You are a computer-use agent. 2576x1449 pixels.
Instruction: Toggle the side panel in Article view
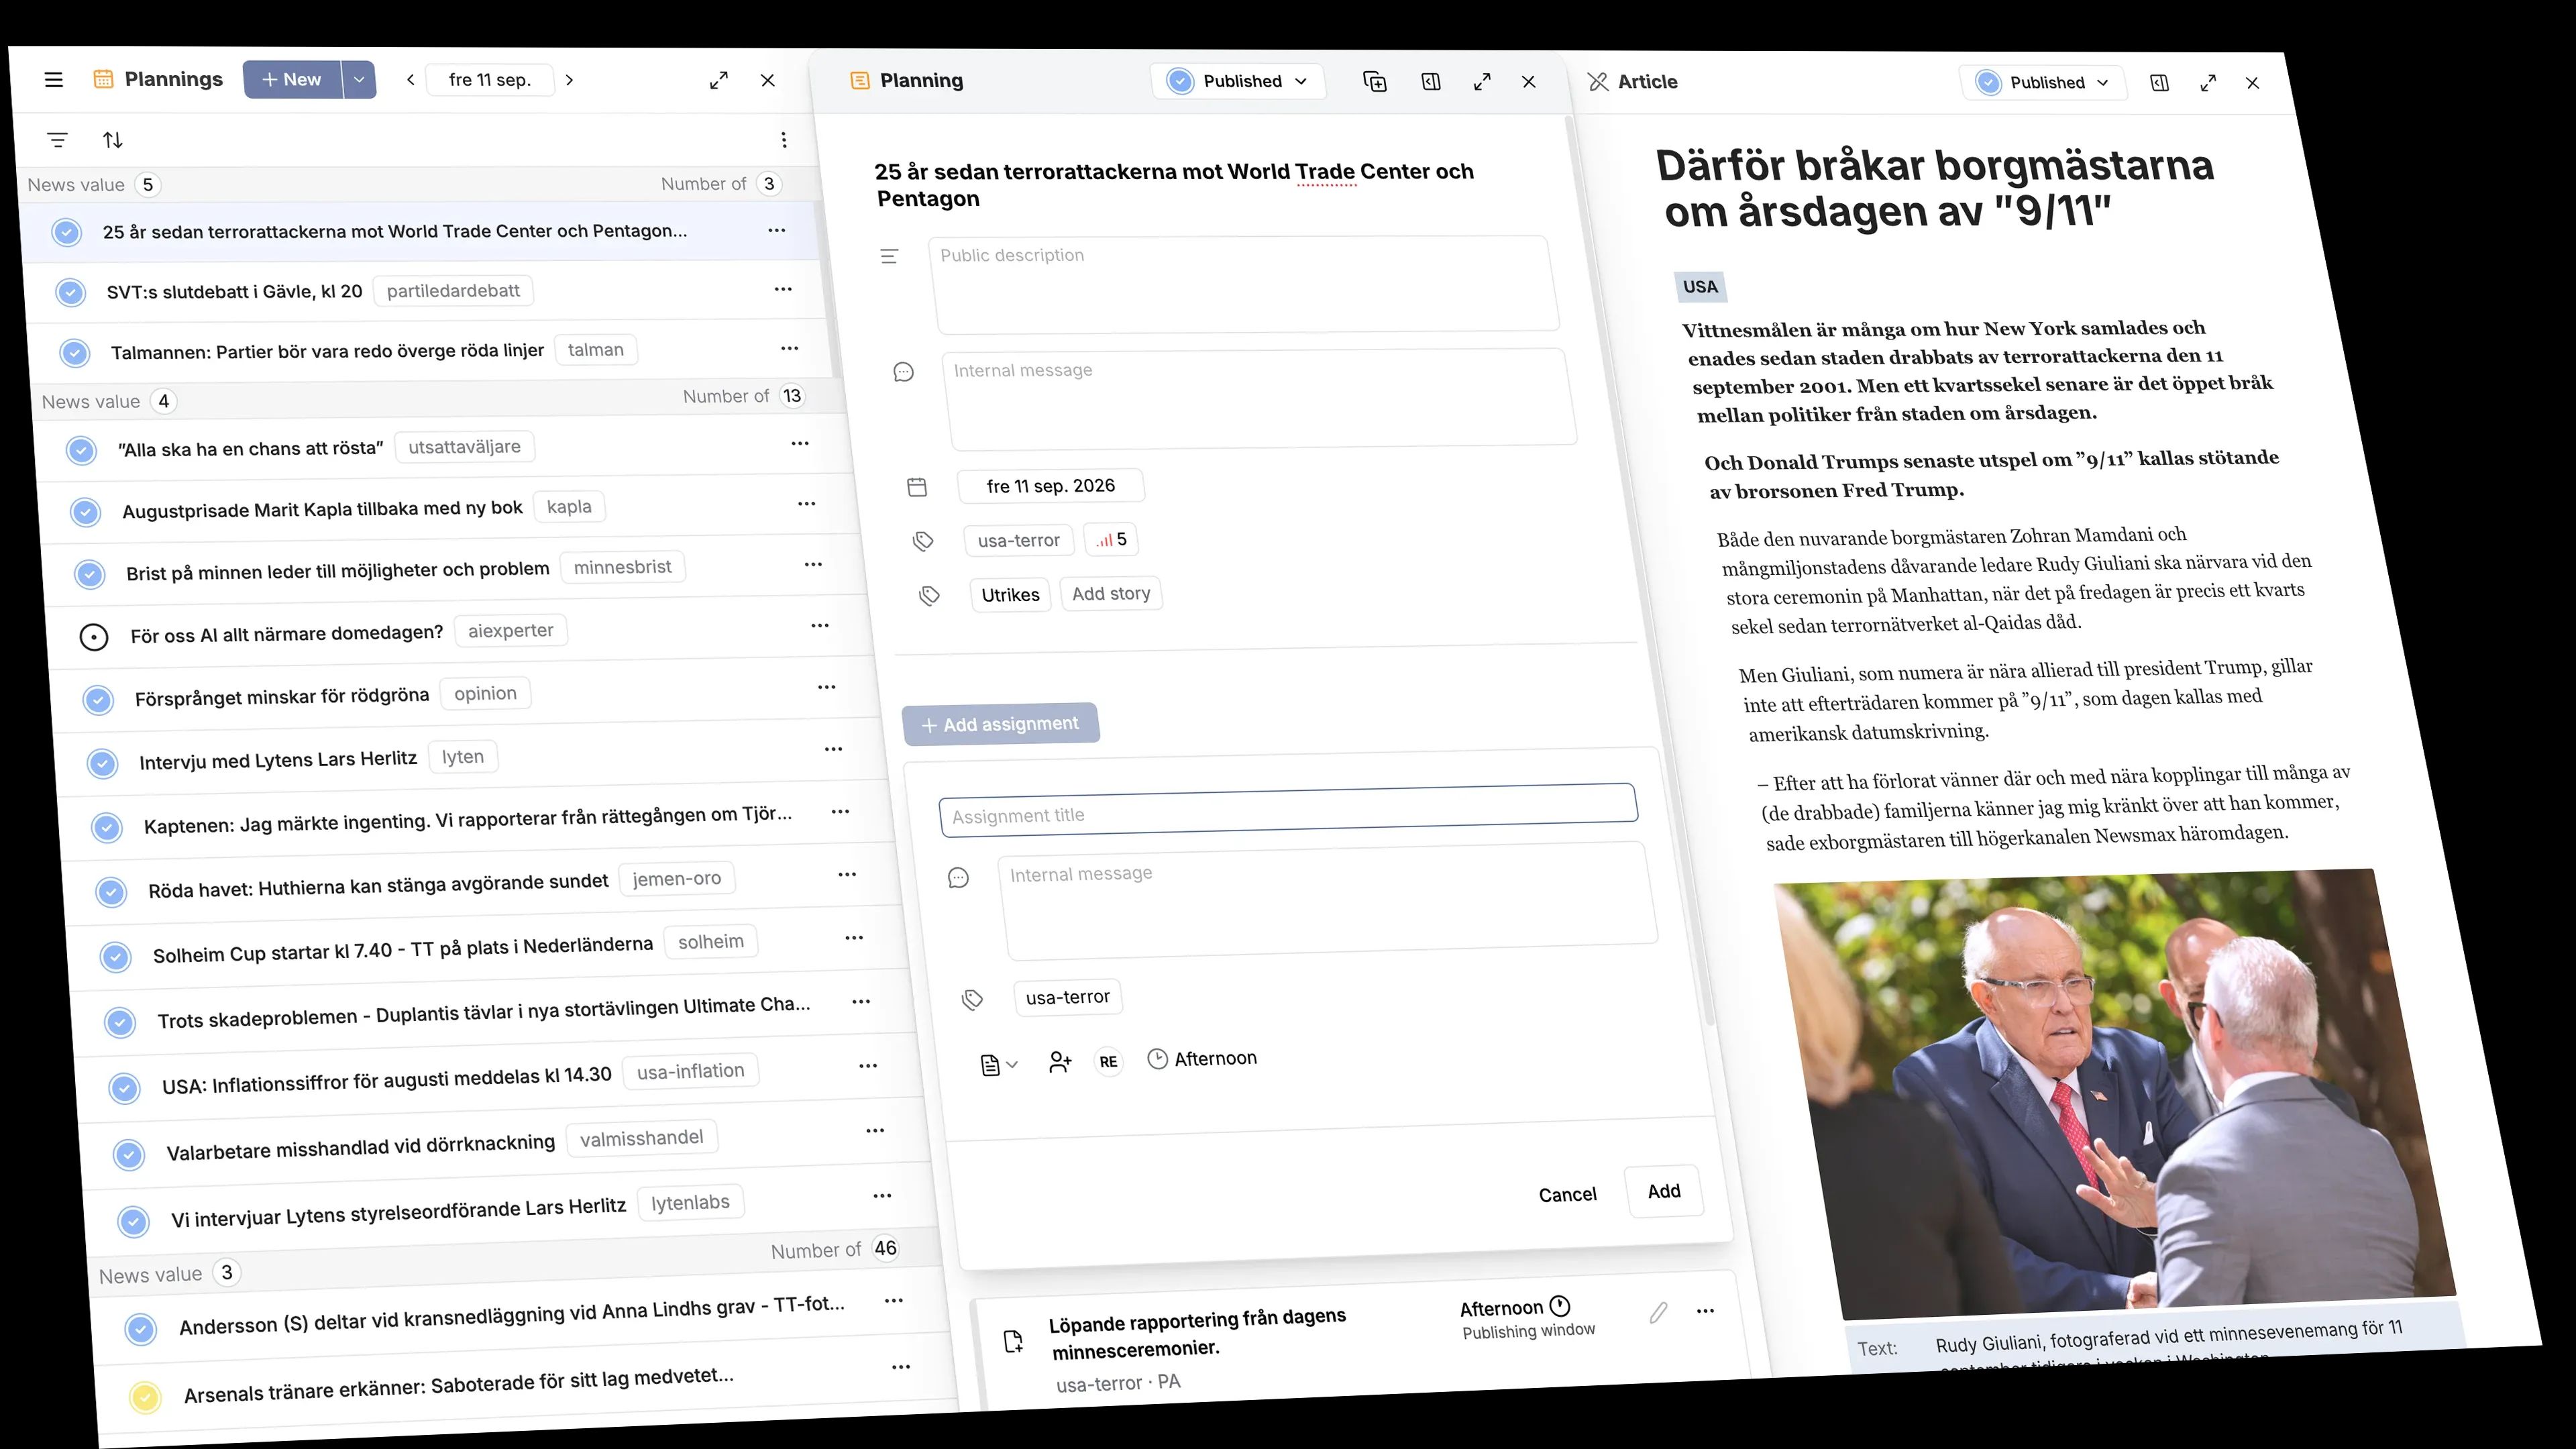(2159, 83)
